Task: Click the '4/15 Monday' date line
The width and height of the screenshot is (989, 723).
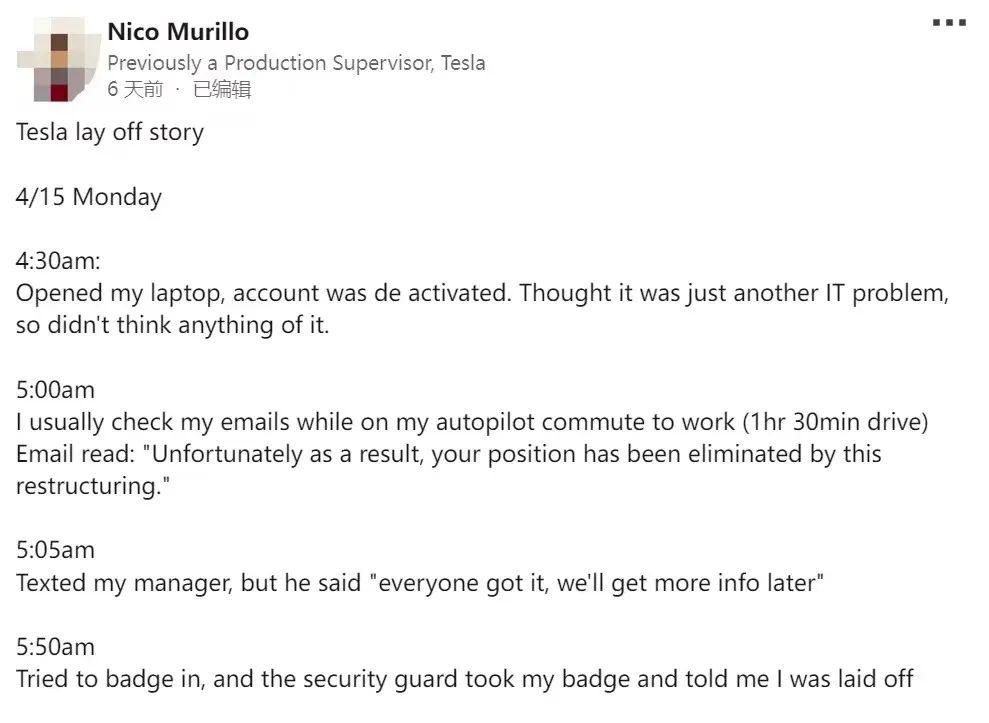Action: (x=89, y=197)
